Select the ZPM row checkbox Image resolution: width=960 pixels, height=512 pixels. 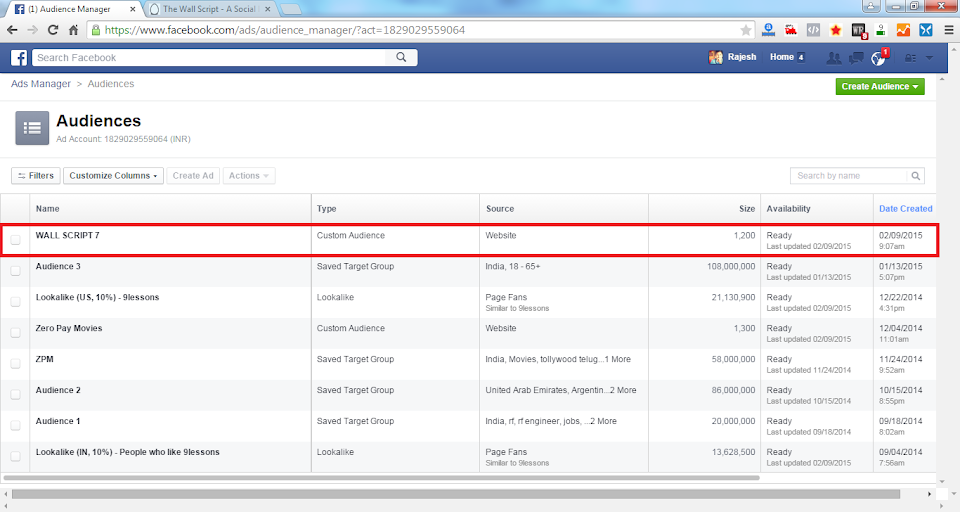pos(15,363)
